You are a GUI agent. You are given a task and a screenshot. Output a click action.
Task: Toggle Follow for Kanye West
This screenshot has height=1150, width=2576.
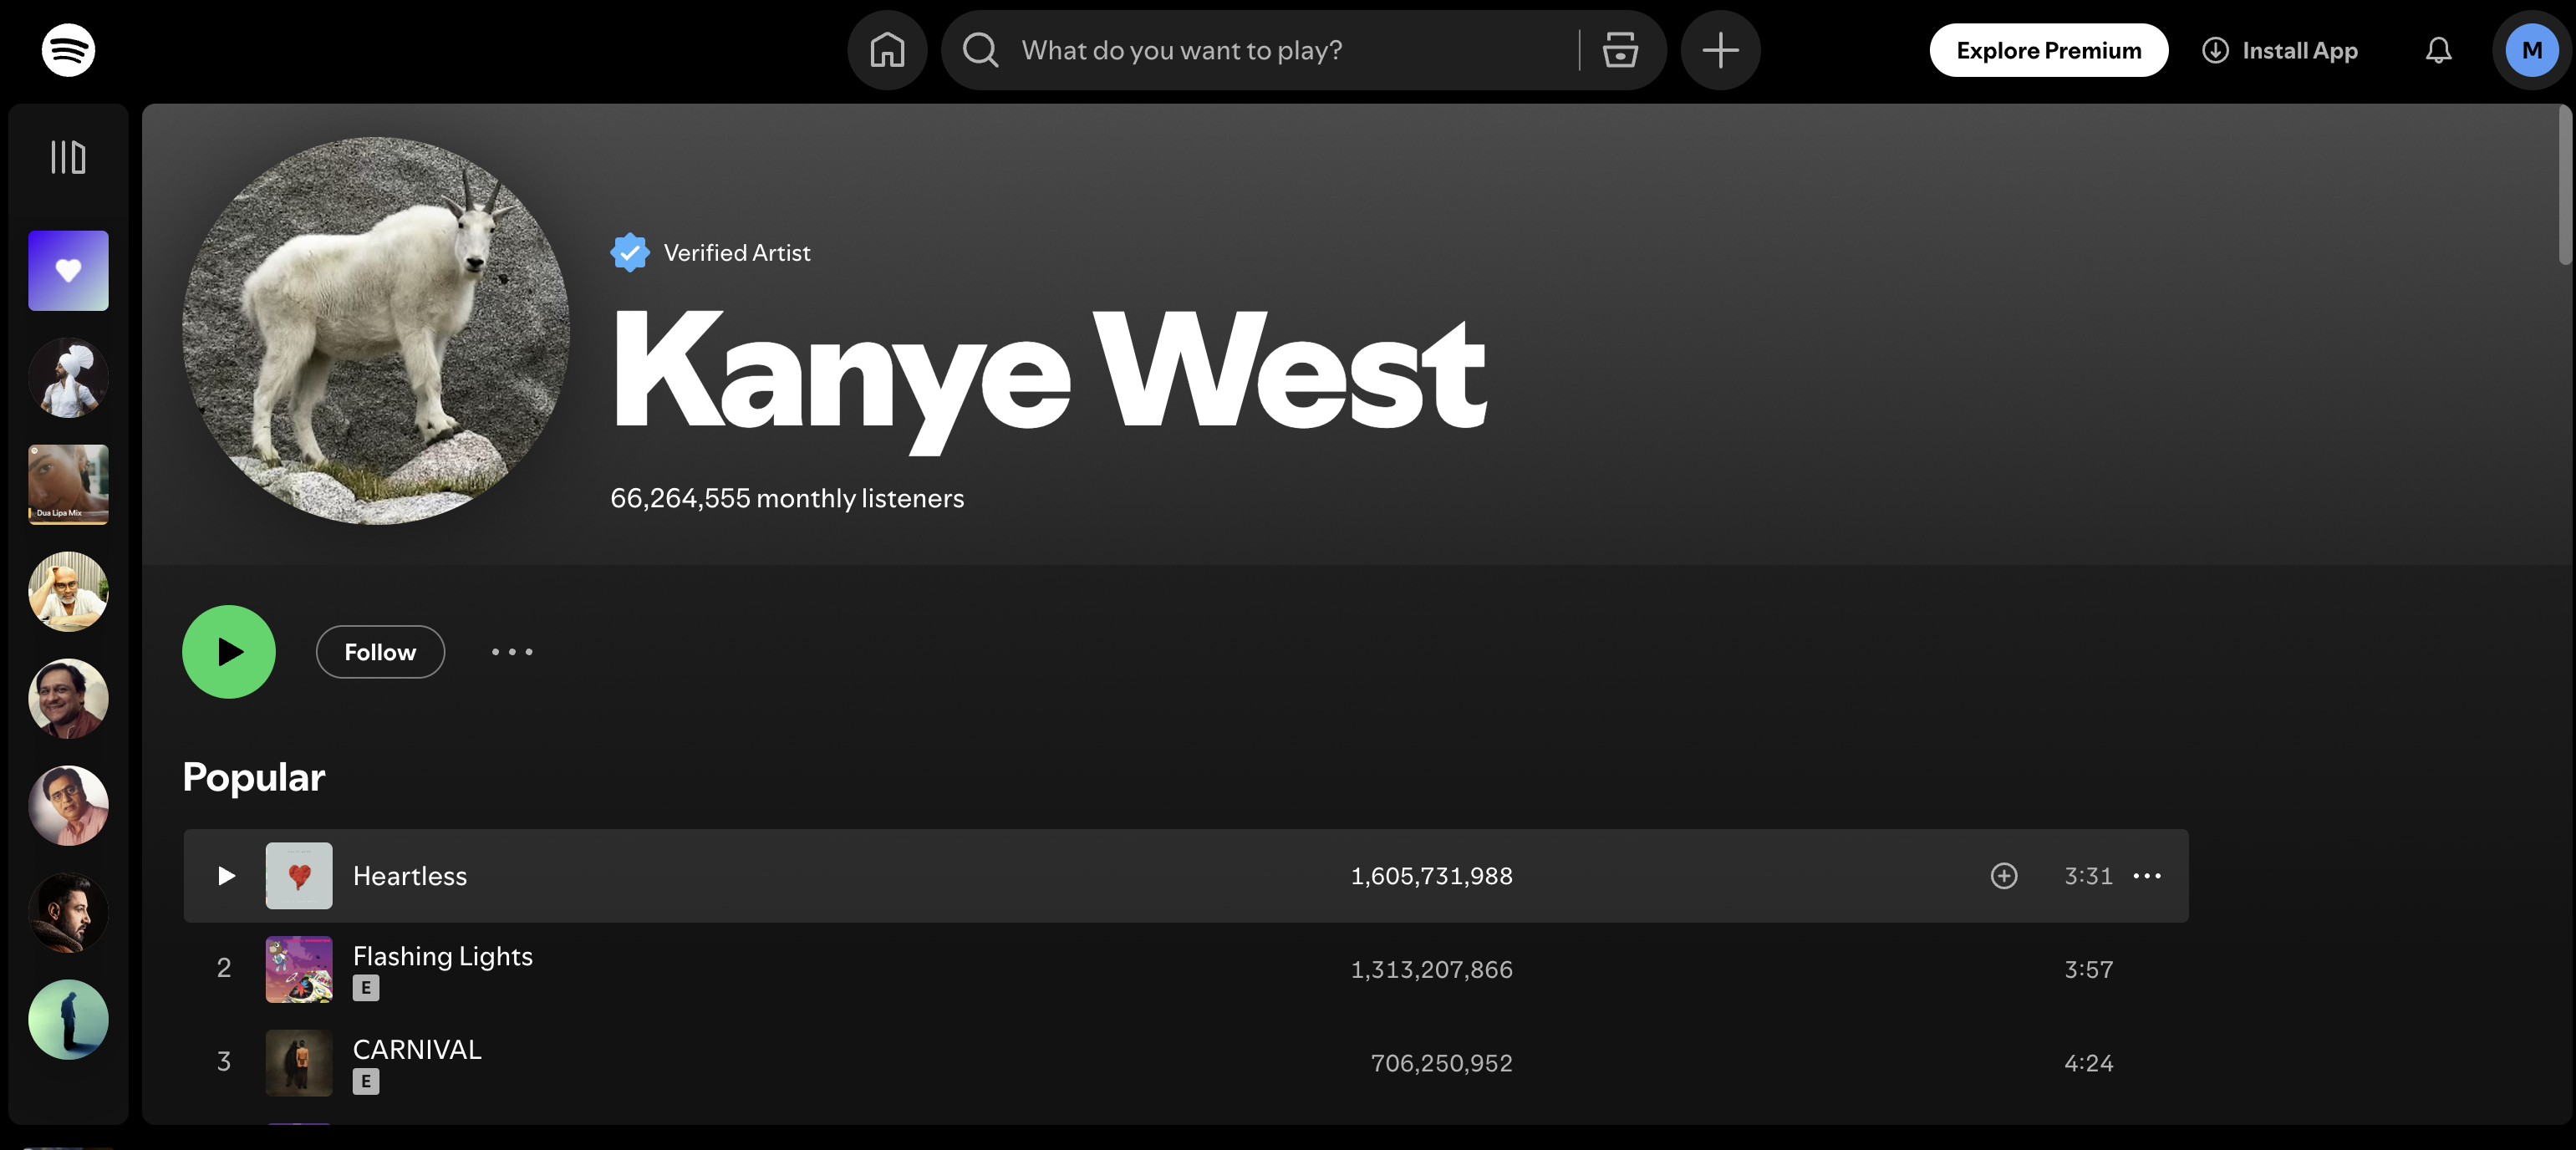pos(380,651)
